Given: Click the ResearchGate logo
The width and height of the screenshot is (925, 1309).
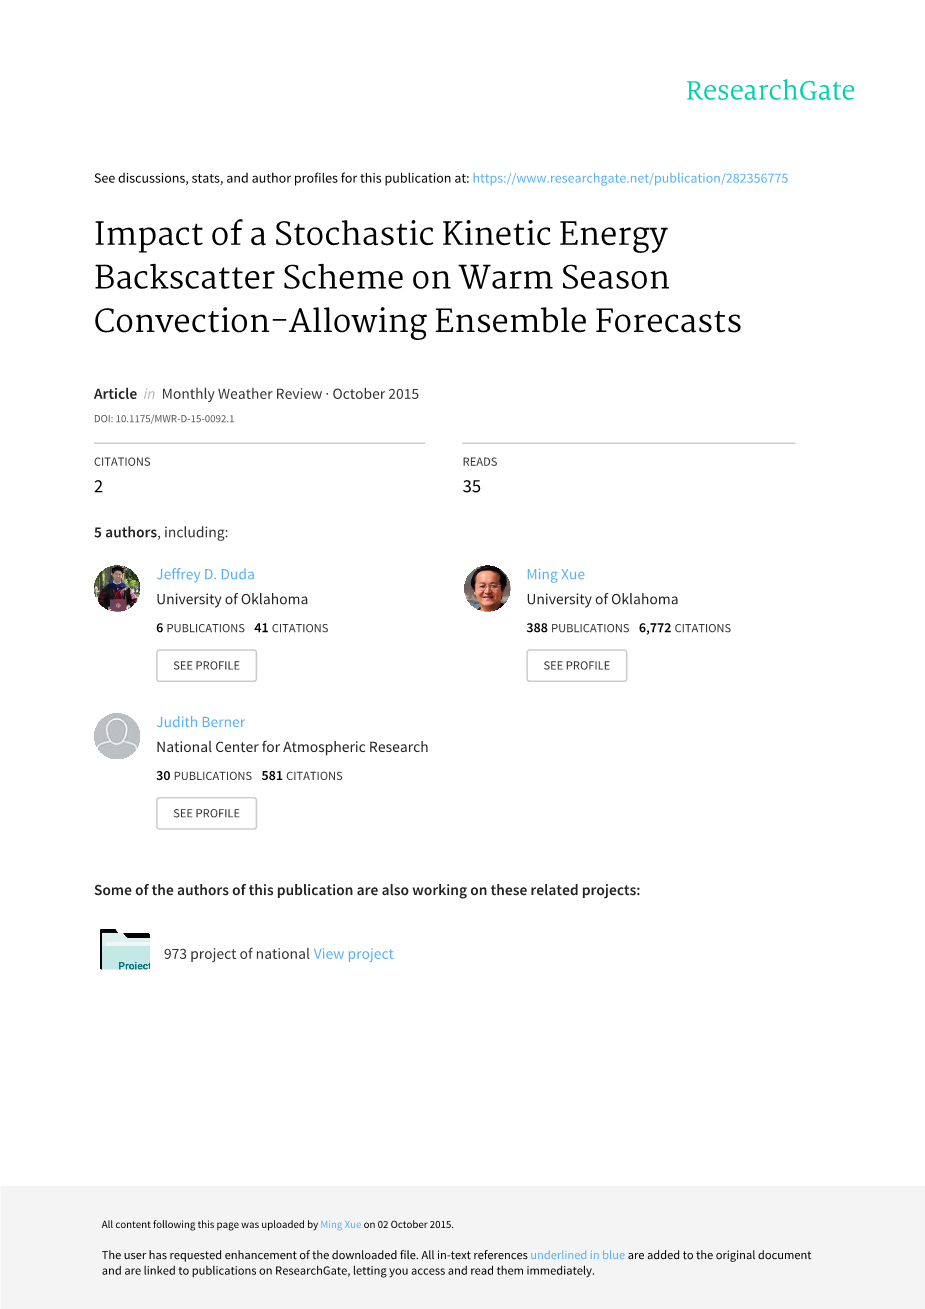Looking at the screenshot, I should click(x=770, y=91).
